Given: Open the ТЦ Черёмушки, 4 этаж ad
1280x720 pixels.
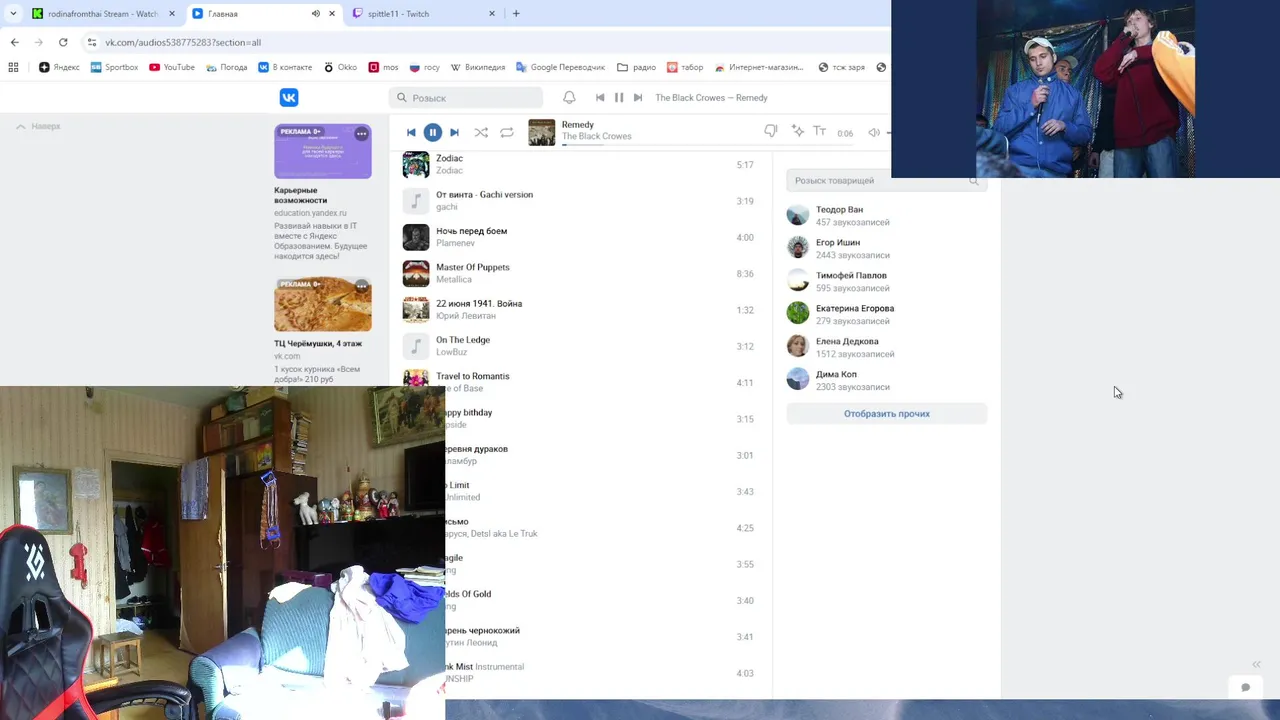Looking at the screenshot, I should tap(318, 343).
